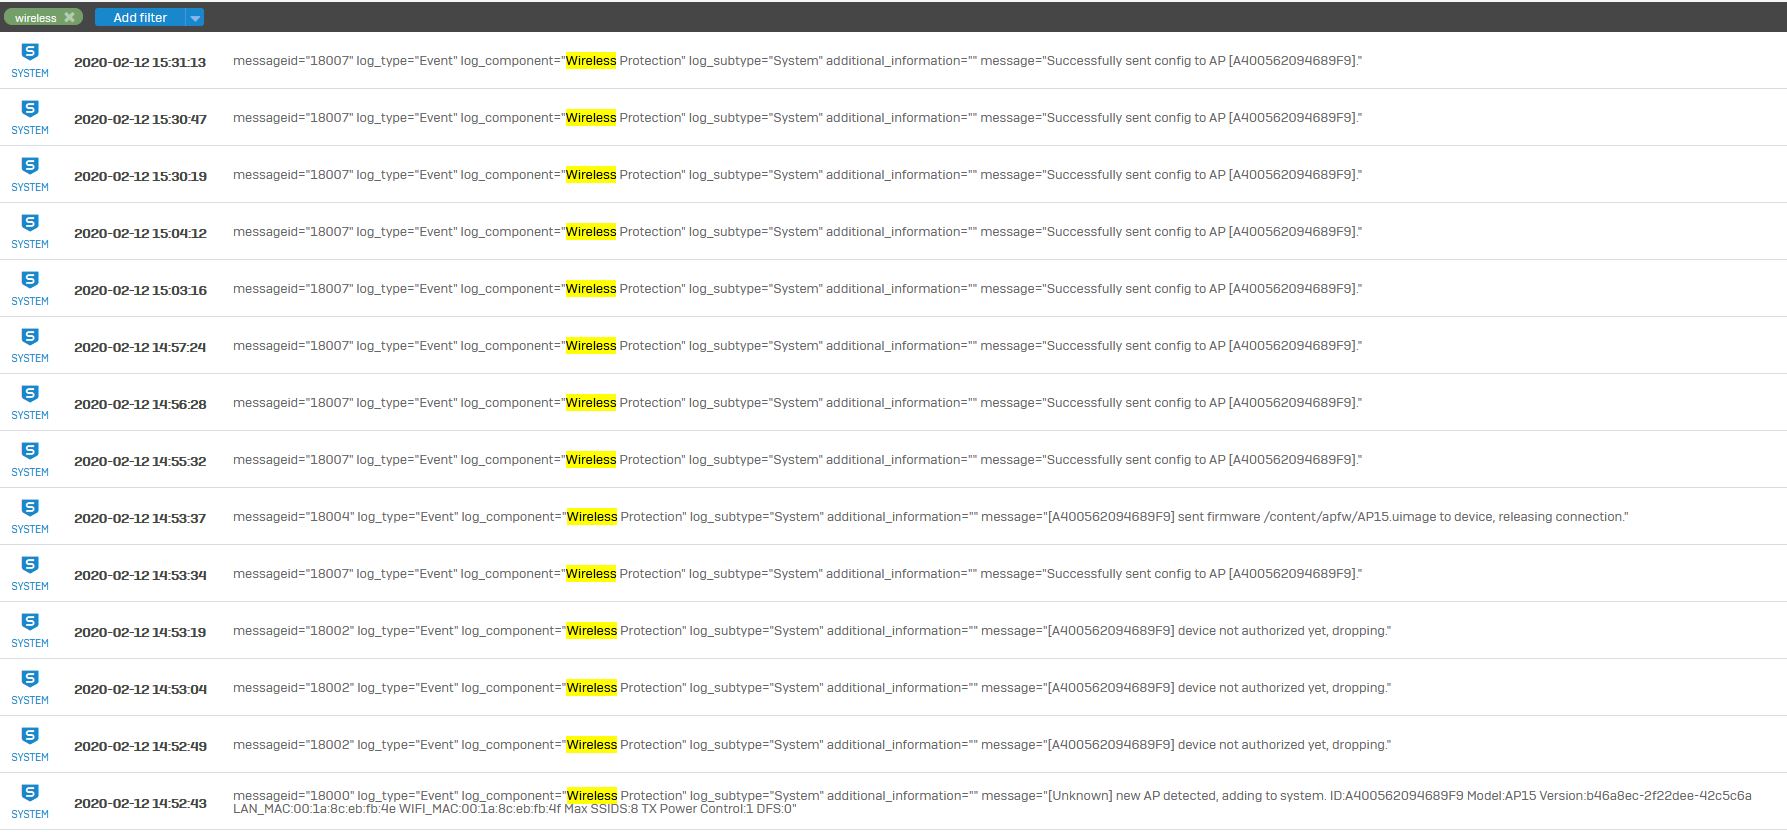Image resolution: width=1787 pixels, height=832 pixels.
Task: Select timestamp 2020-02-12 14:53:04
Action: (x=140, y=689)
